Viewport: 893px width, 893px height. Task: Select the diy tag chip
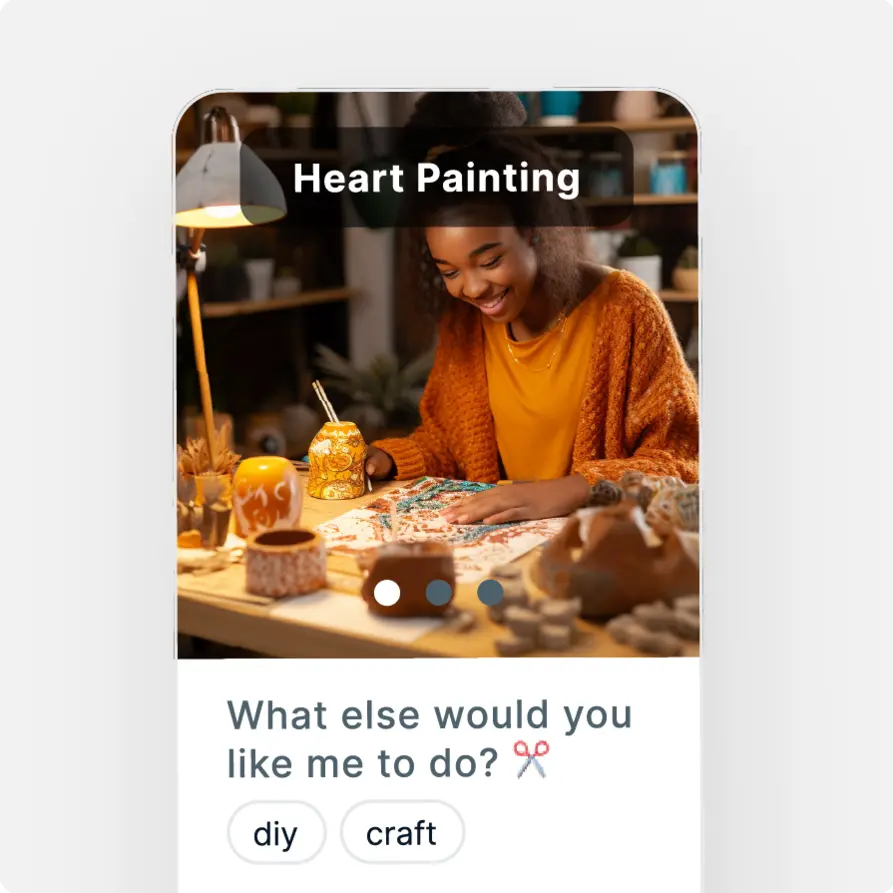point(276,833)
